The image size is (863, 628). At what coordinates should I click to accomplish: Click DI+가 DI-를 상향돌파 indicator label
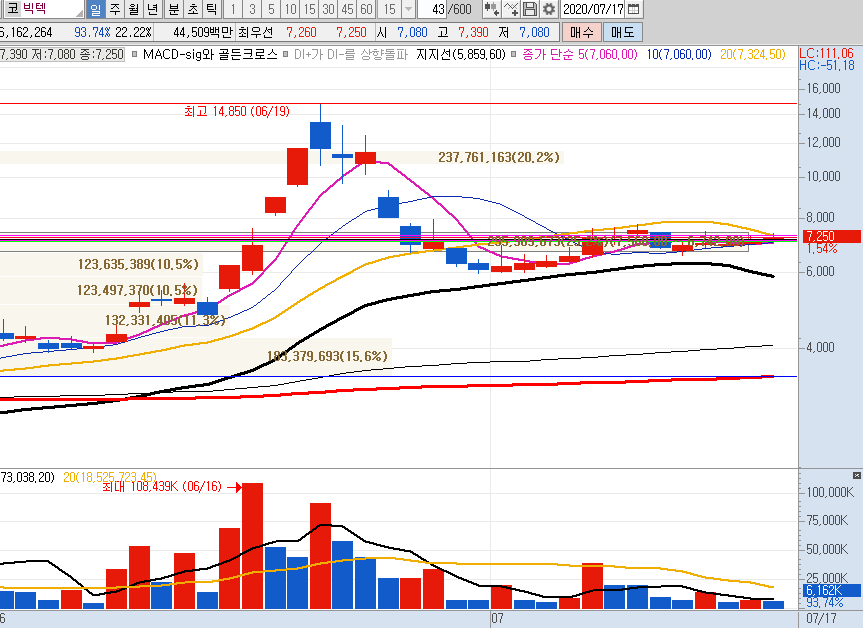[351, 54]
